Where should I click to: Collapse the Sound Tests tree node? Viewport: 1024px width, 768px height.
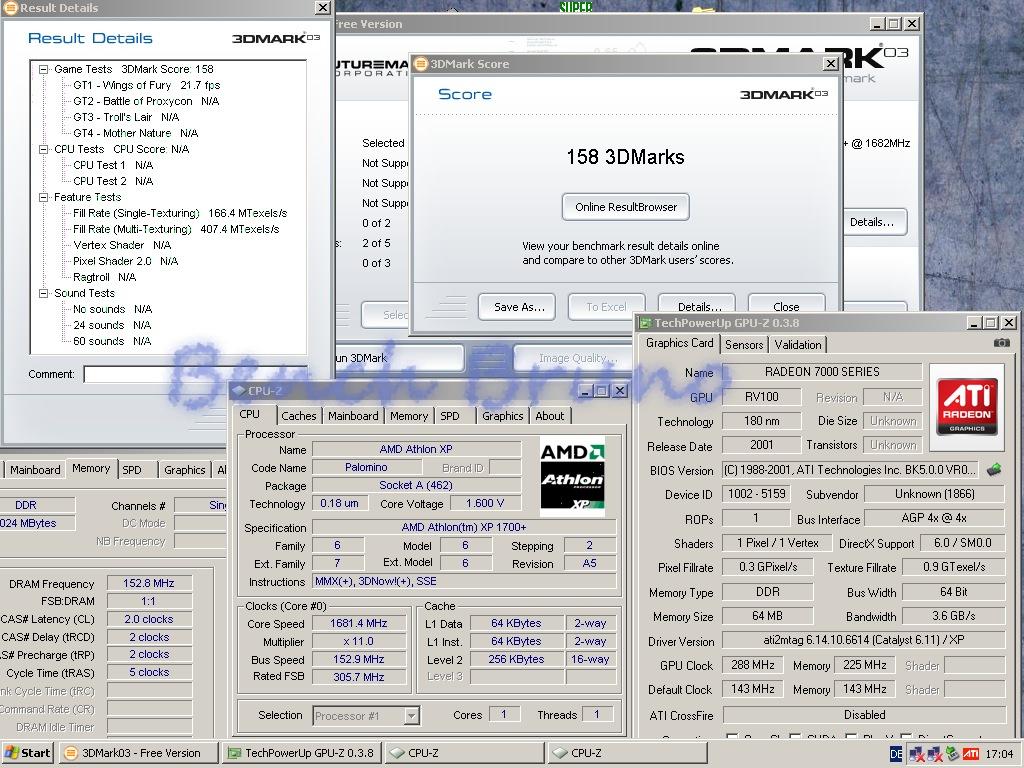(x=44, y=293)
